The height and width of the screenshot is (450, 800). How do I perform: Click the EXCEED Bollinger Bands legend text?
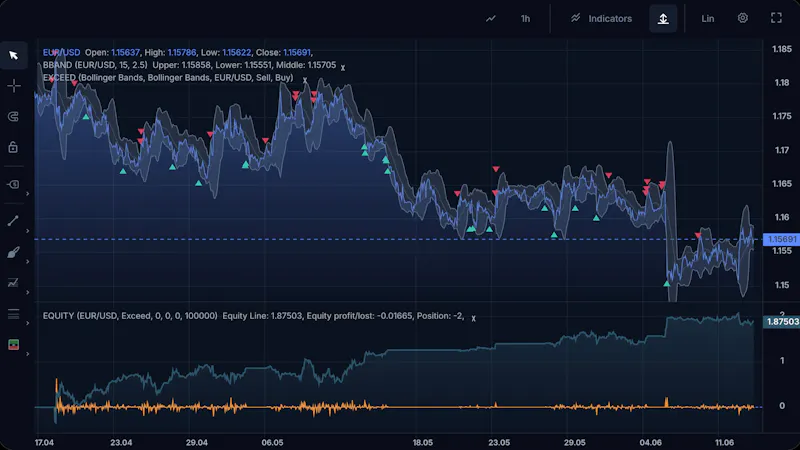(168, 78)
